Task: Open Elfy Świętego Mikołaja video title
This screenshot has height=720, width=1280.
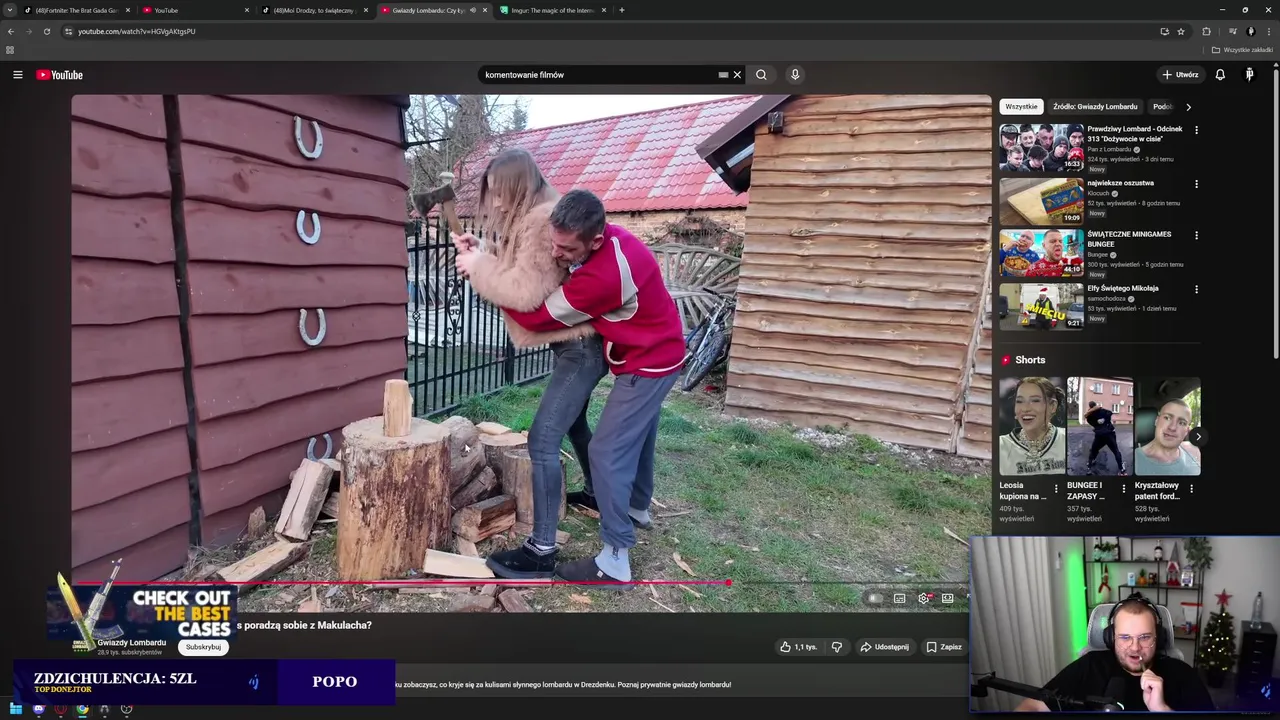Action: [x=1123, y=288]
